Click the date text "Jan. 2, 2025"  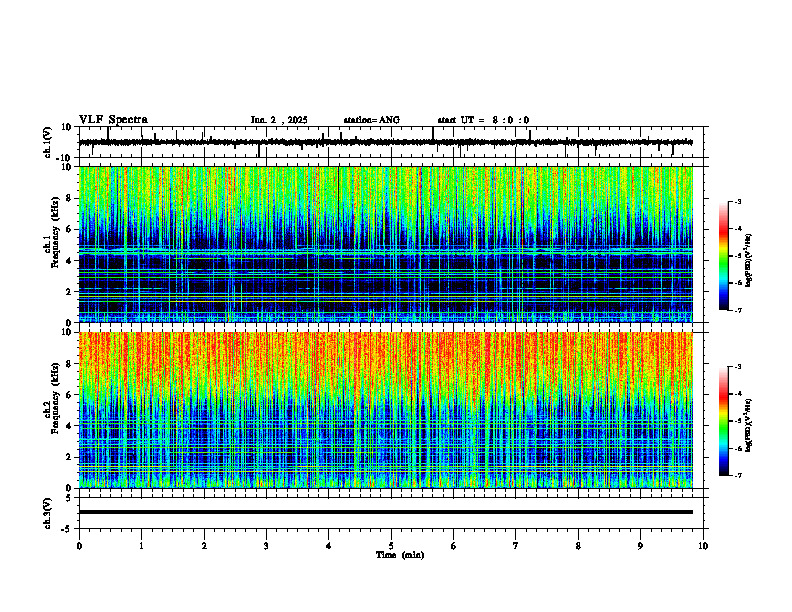tap(279, 120)
